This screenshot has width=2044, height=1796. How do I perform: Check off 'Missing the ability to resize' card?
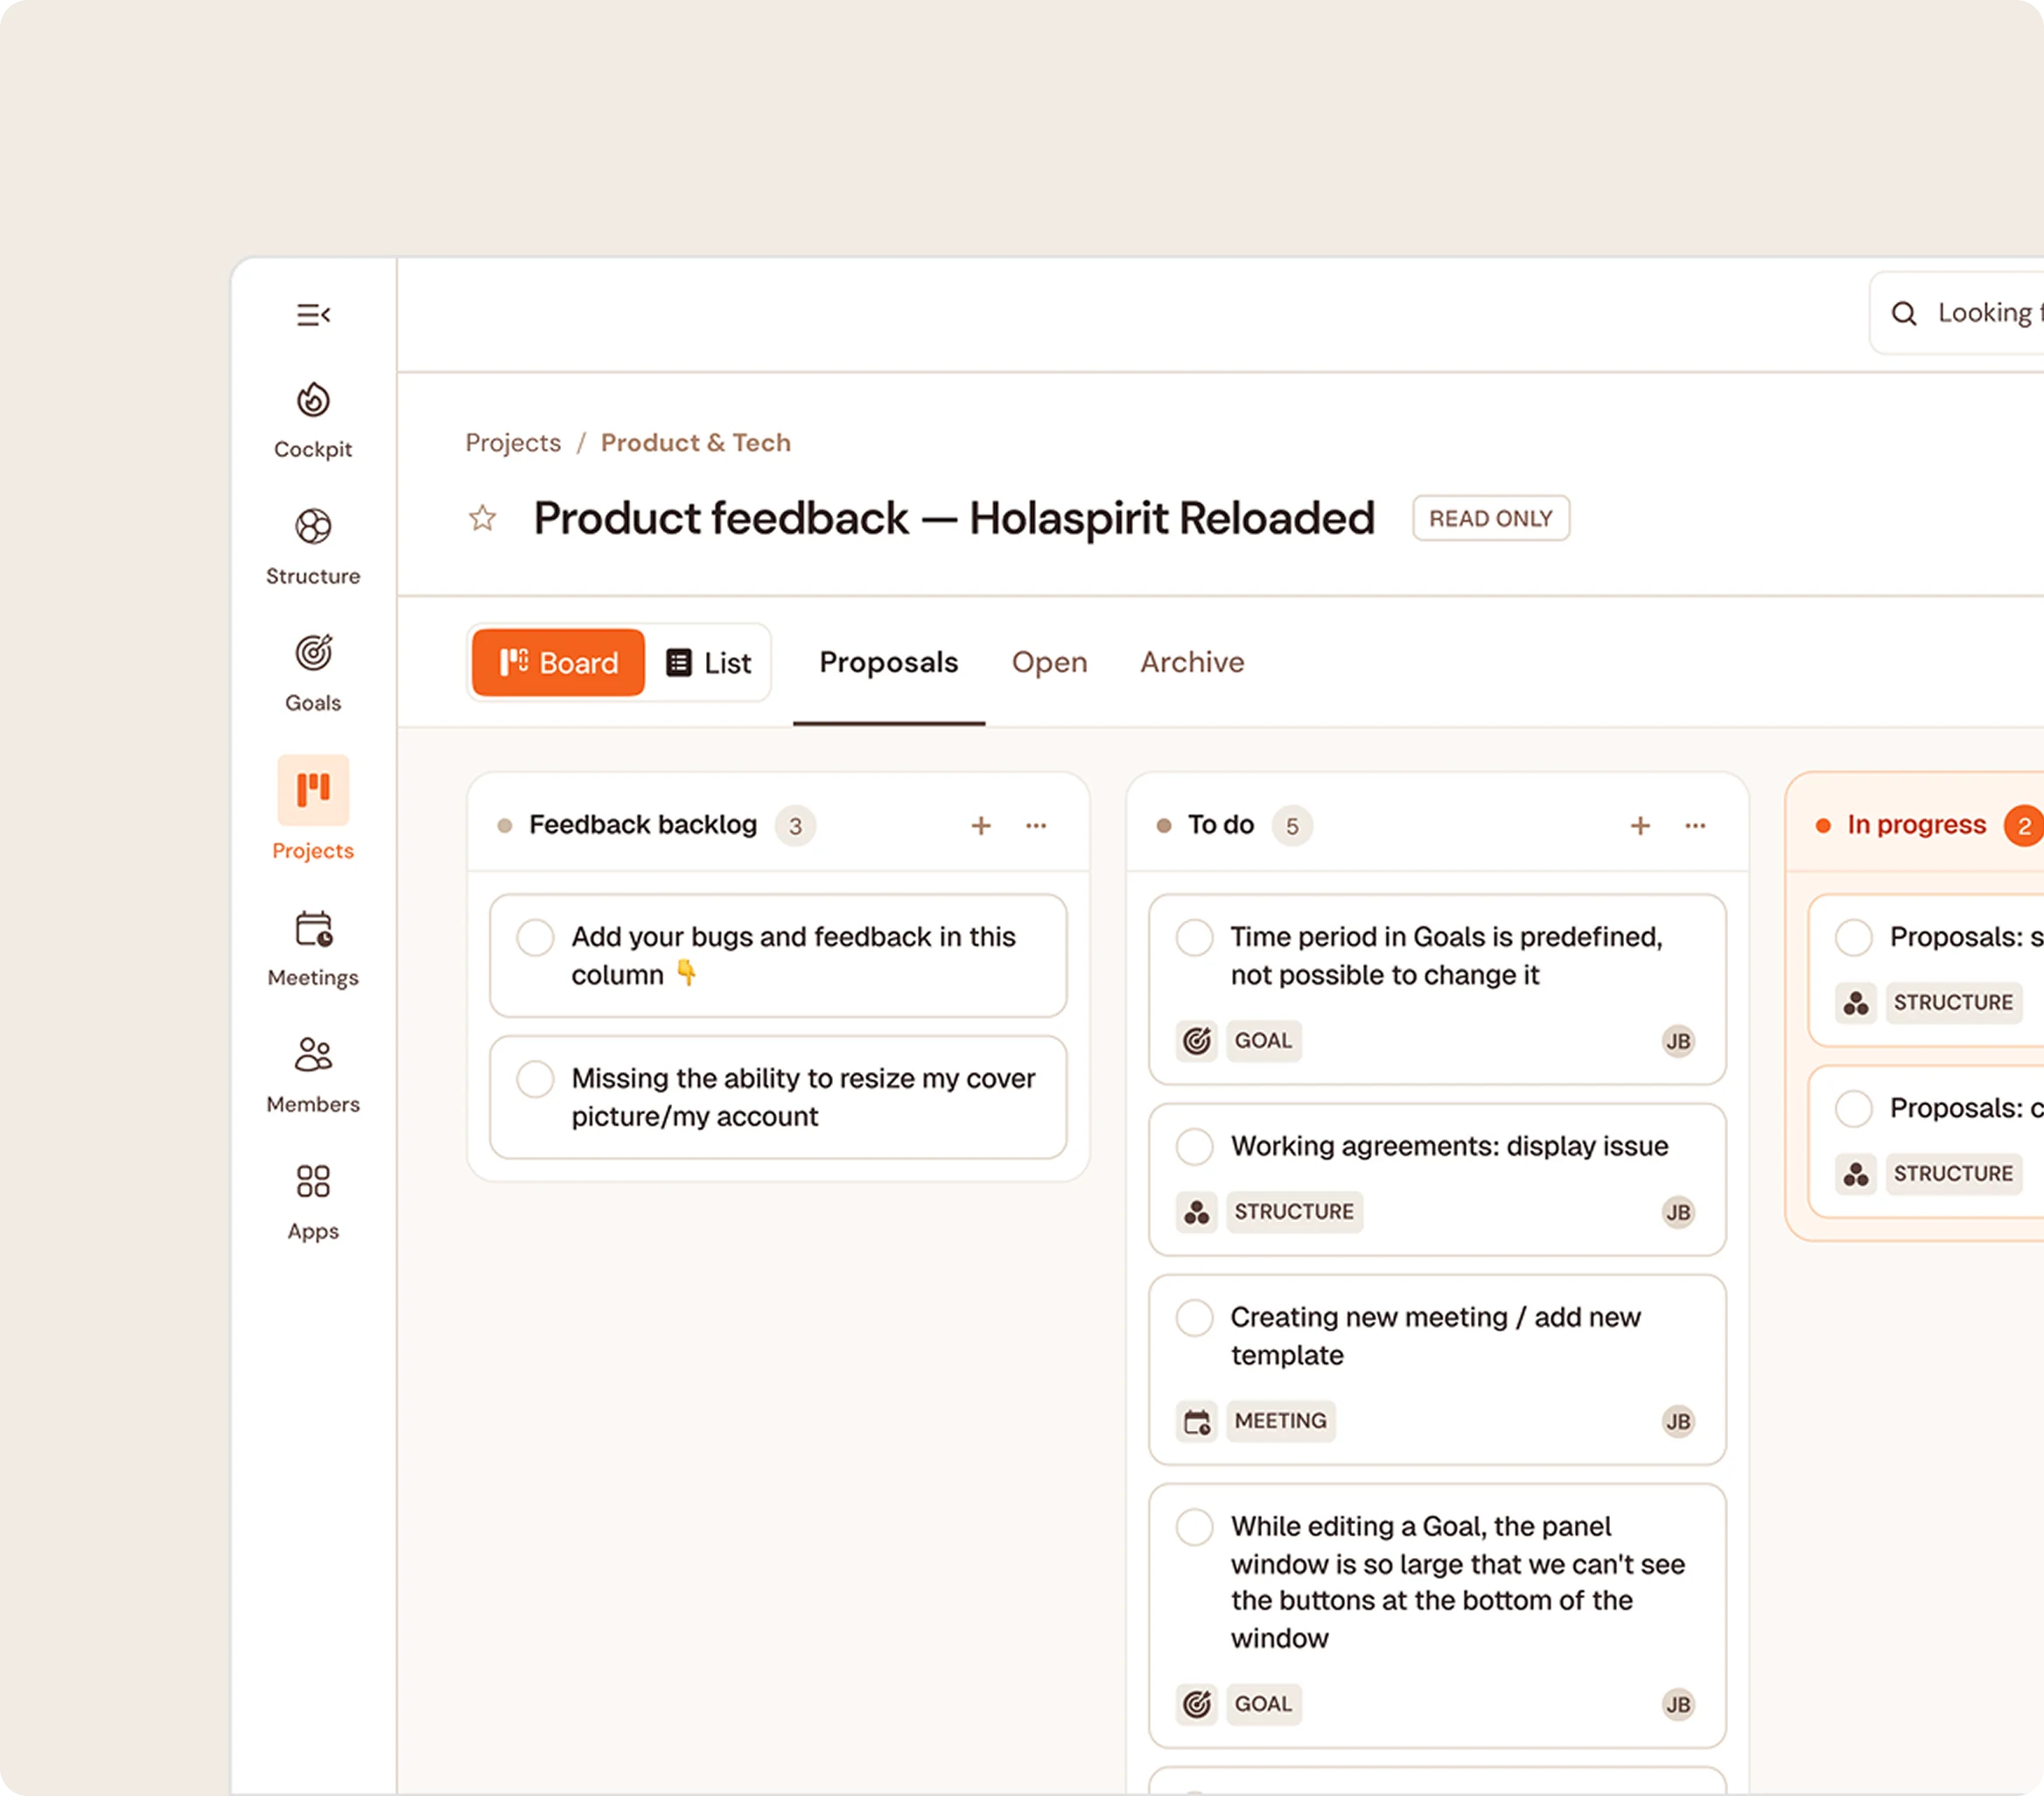(x=535, y=1079)
